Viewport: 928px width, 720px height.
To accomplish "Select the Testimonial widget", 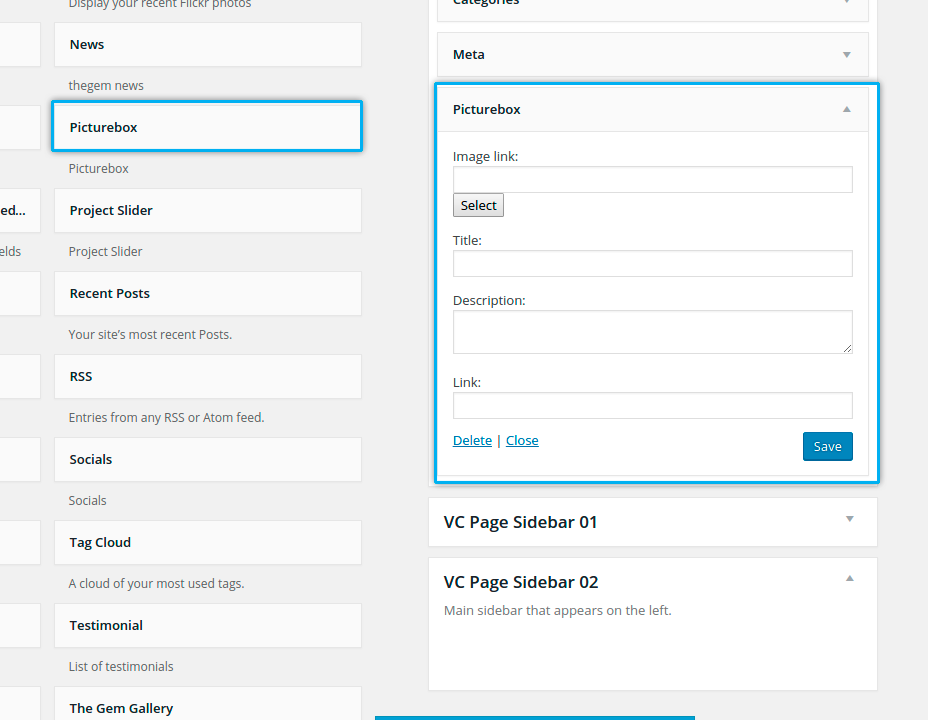I will click(x=207, y=626).
